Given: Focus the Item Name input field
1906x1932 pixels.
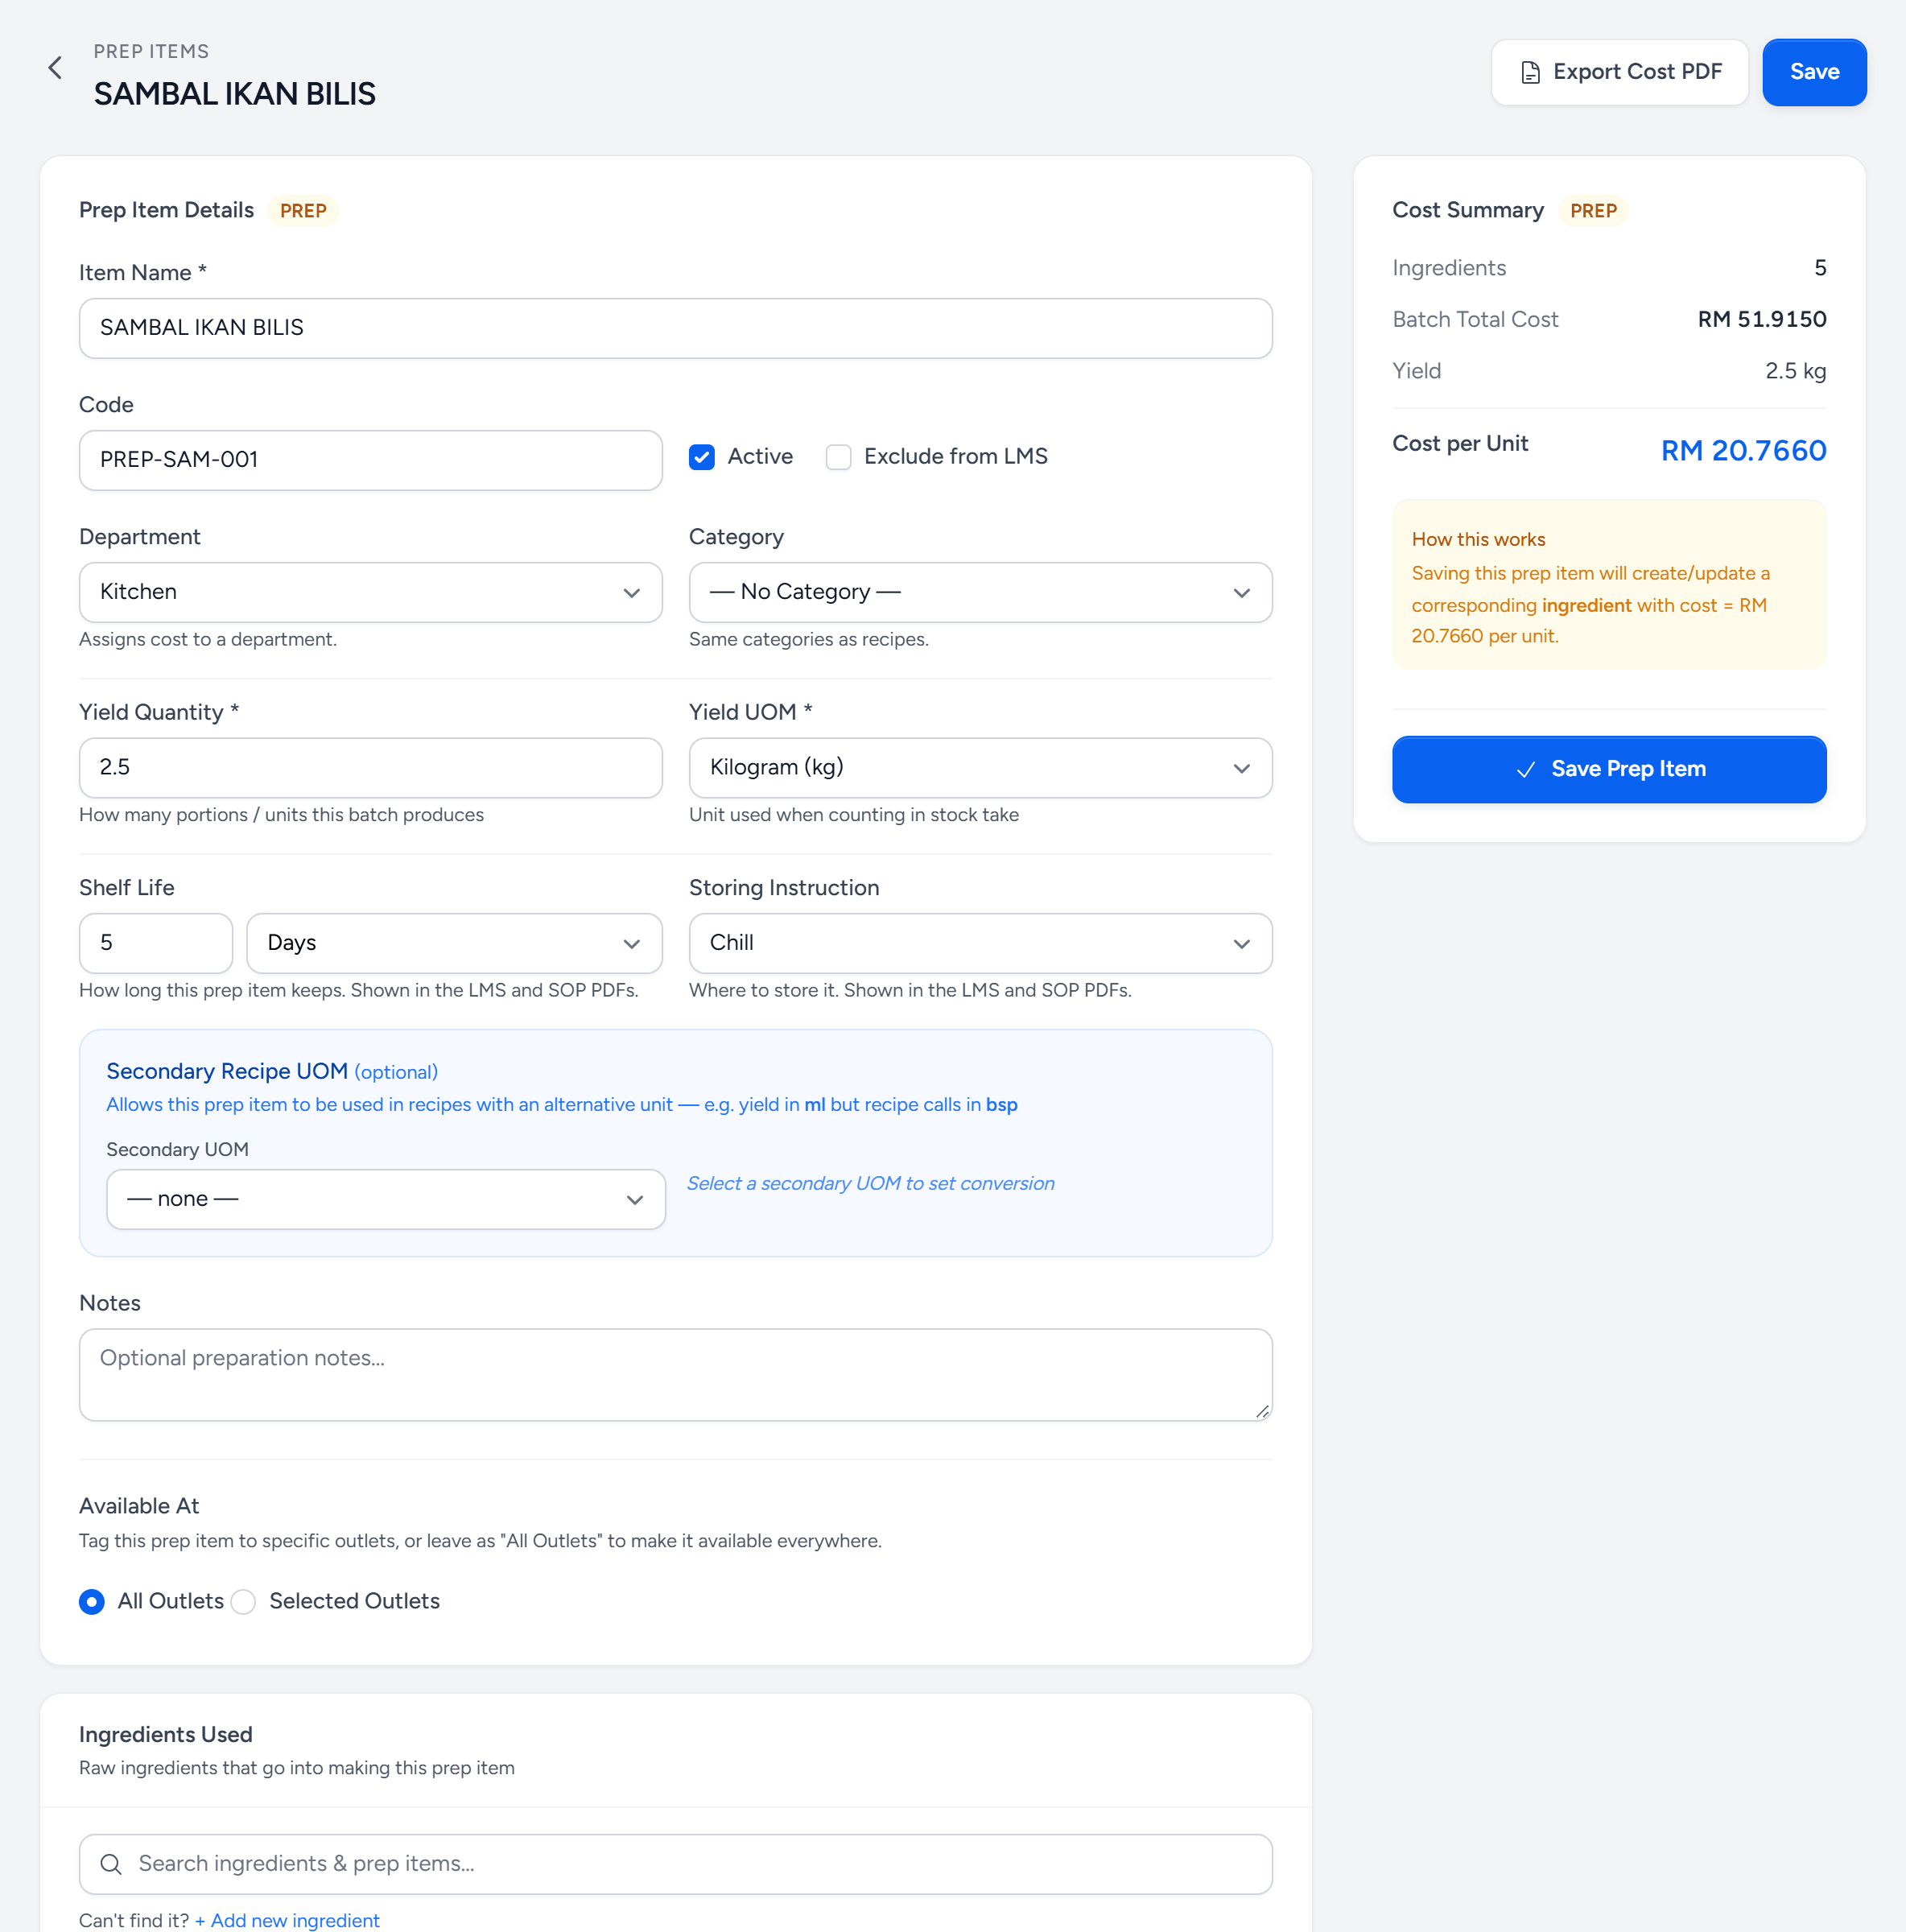Looking at the screenshot, I should pyautogui.click(x=675, y=328).
